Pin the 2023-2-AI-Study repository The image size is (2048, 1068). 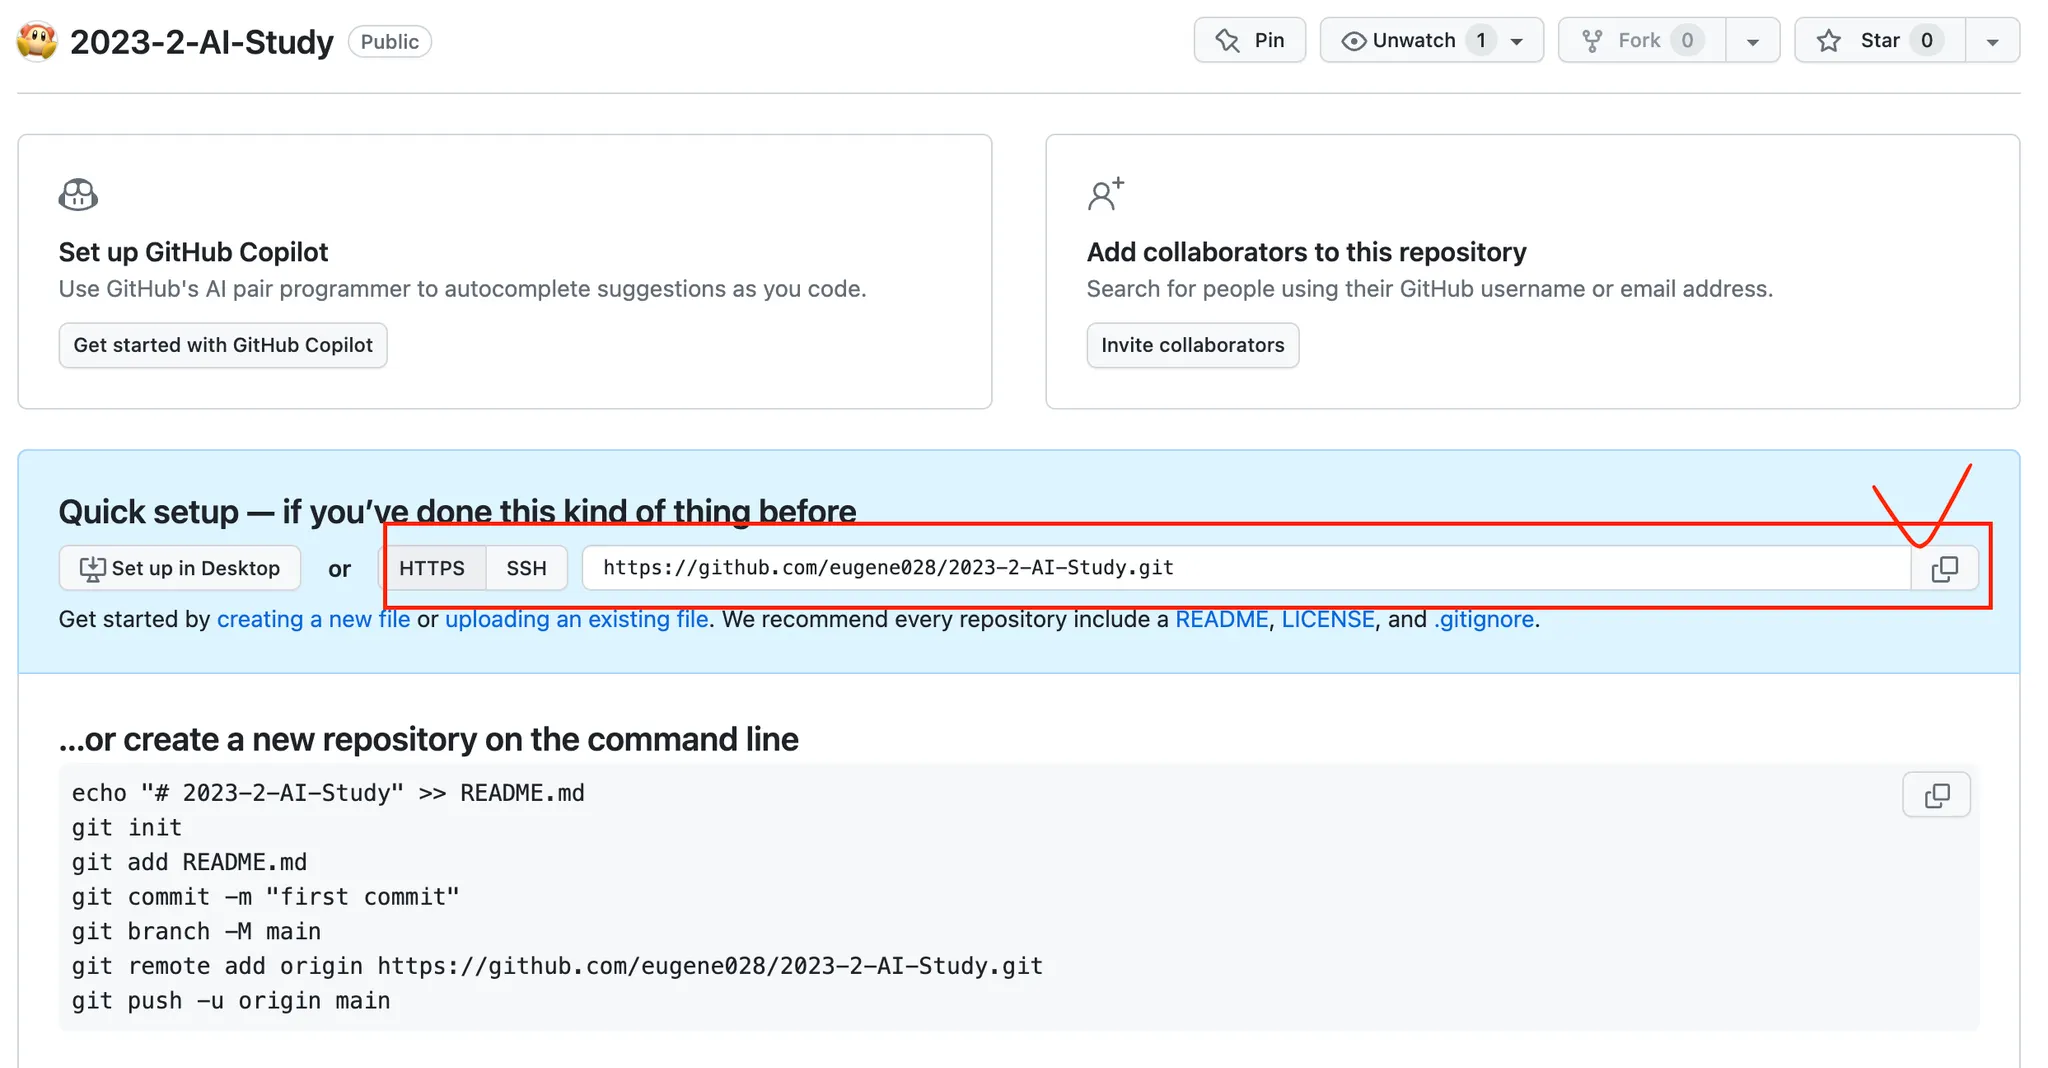tap(1249, 40)
